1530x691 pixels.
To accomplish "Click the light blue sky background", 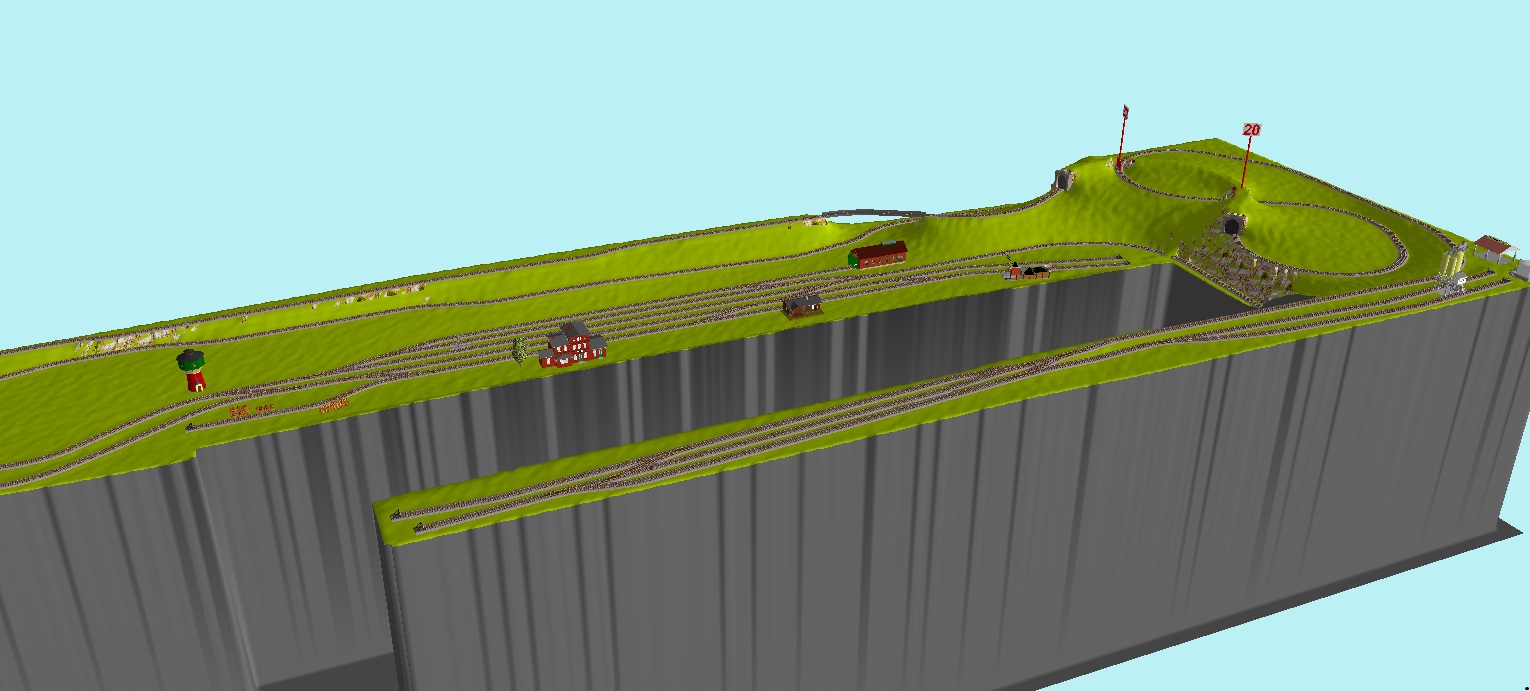I will [500, 100].
